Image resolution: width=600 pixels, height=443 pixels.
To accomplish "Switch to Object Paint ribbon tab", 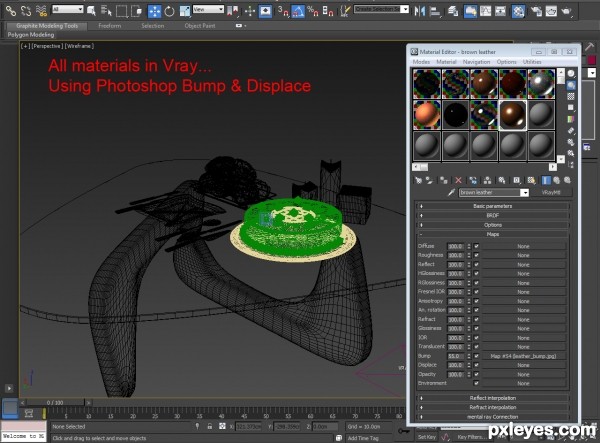I will click(x=200, y=26).
